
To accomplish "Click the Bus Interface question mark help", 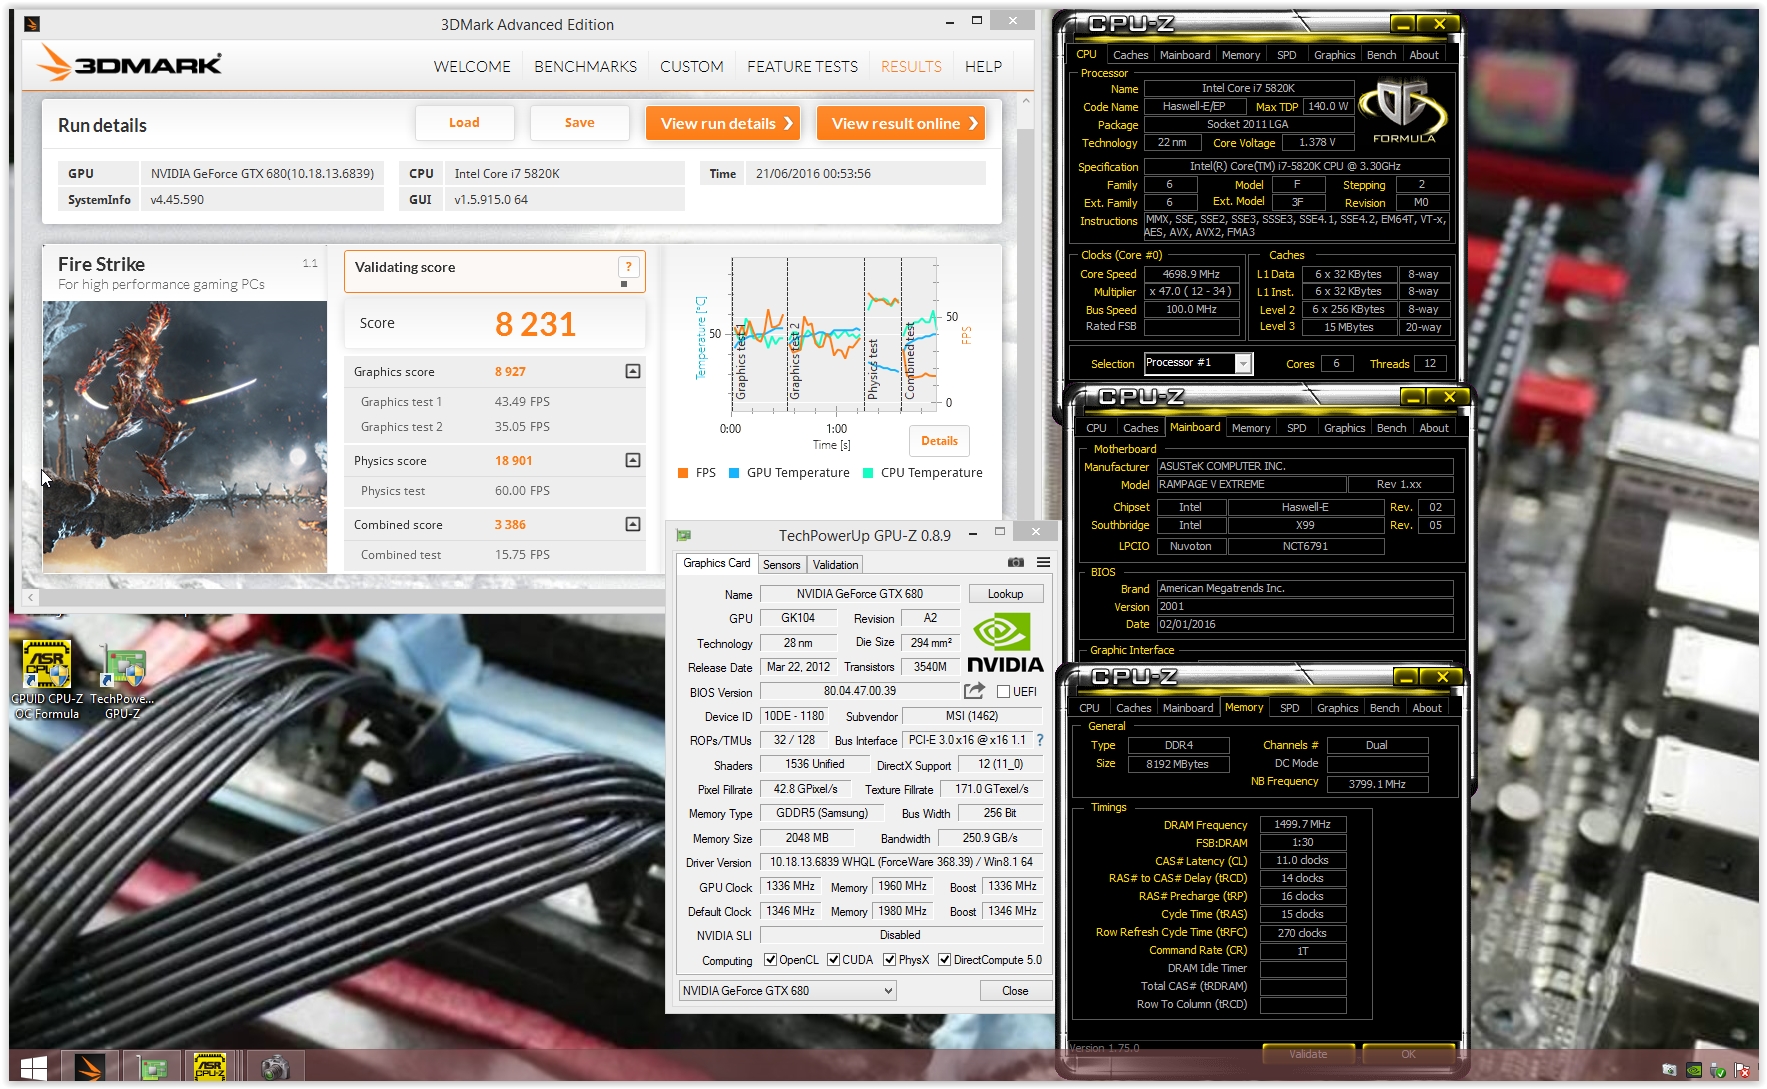I will [x=1040, y=740].
